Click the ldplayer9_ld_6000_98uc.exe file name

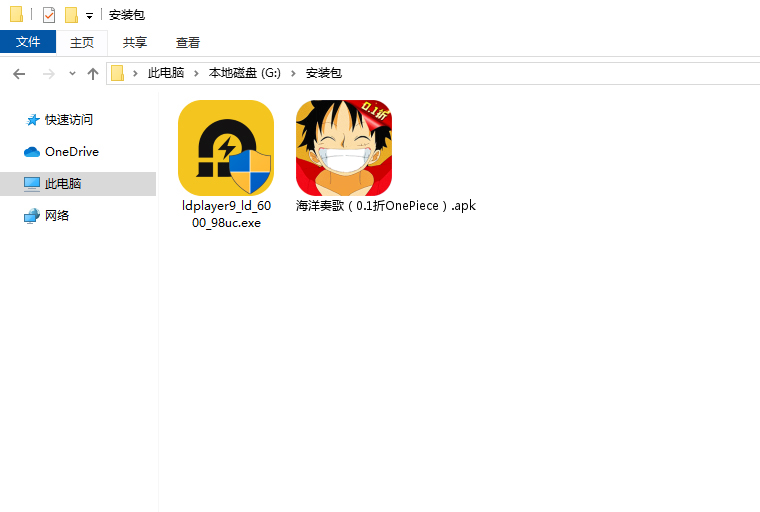click(226, 214)
